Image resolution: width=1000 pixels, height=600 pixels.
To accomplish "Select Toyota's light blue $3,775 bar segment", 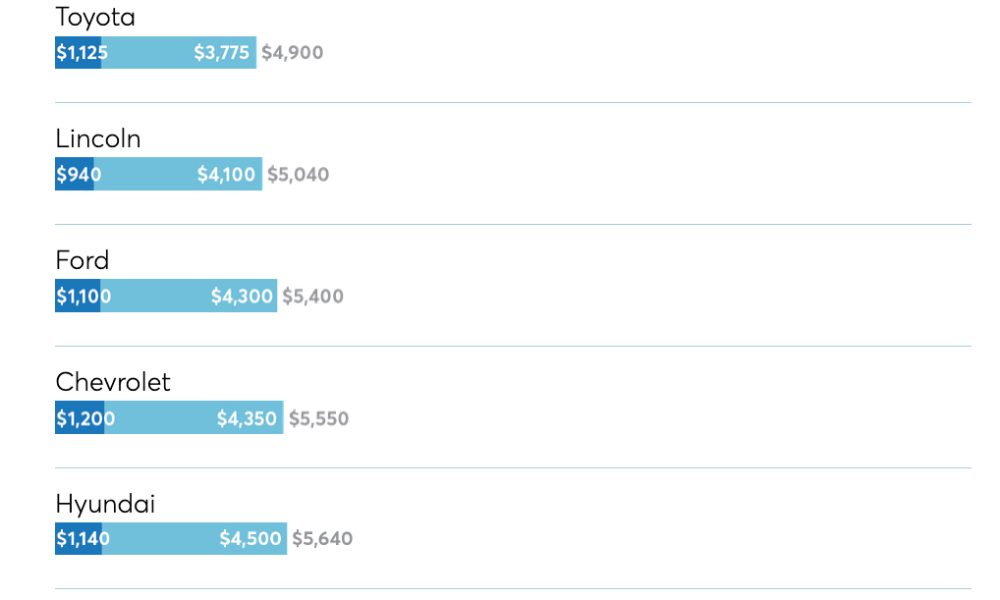I will 179,52.
